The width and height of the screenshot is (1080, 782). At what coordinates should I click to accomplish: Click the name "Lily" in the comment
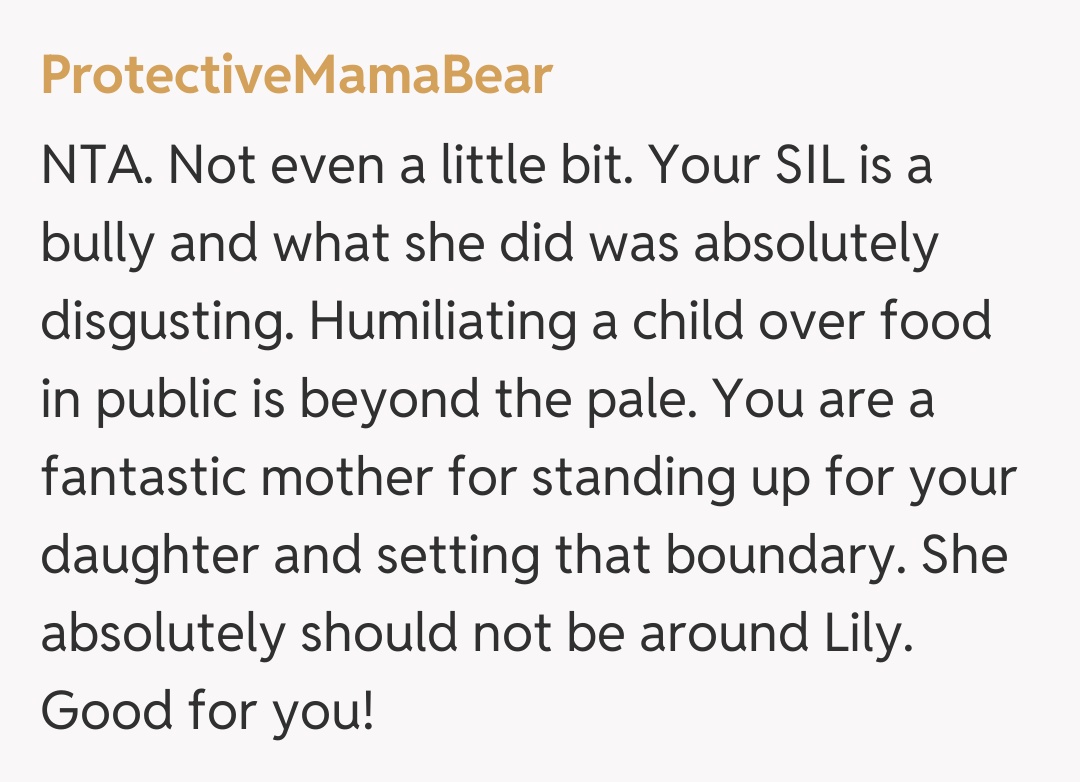click(x=859, y=634)
